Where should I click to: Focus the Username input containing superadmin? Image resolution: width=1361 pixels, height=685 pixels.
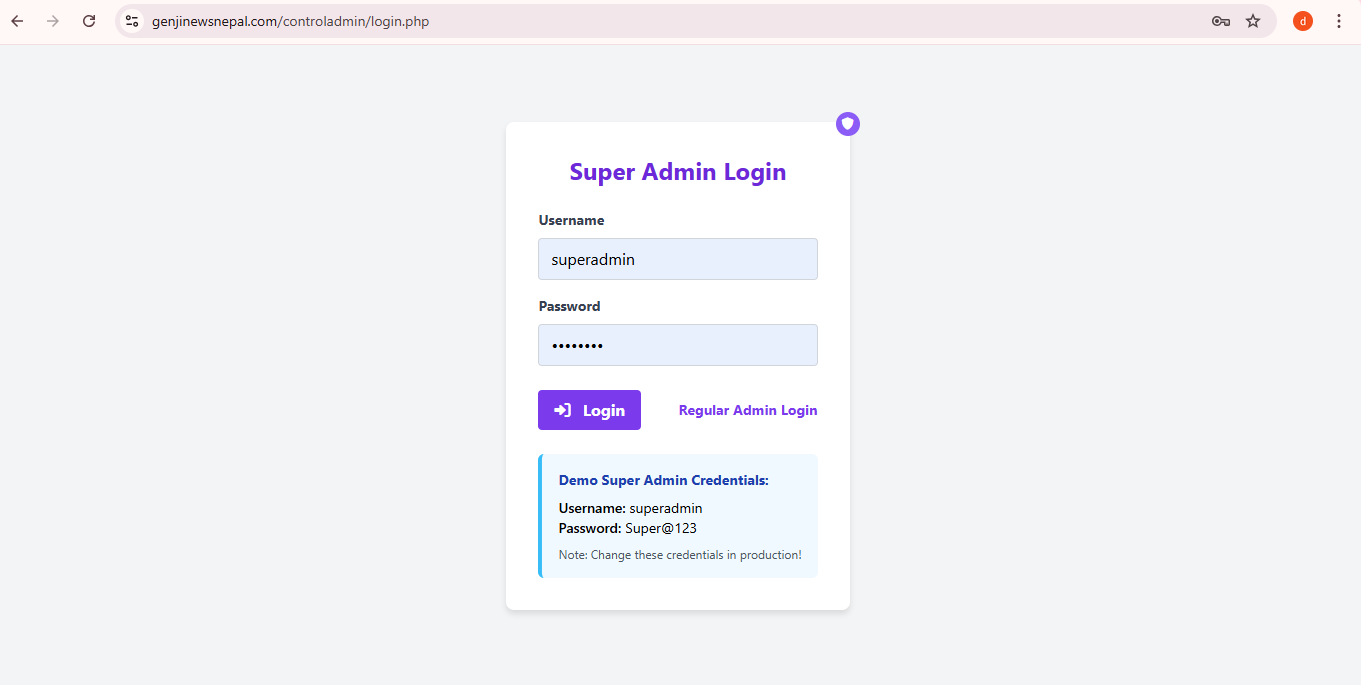677,259
